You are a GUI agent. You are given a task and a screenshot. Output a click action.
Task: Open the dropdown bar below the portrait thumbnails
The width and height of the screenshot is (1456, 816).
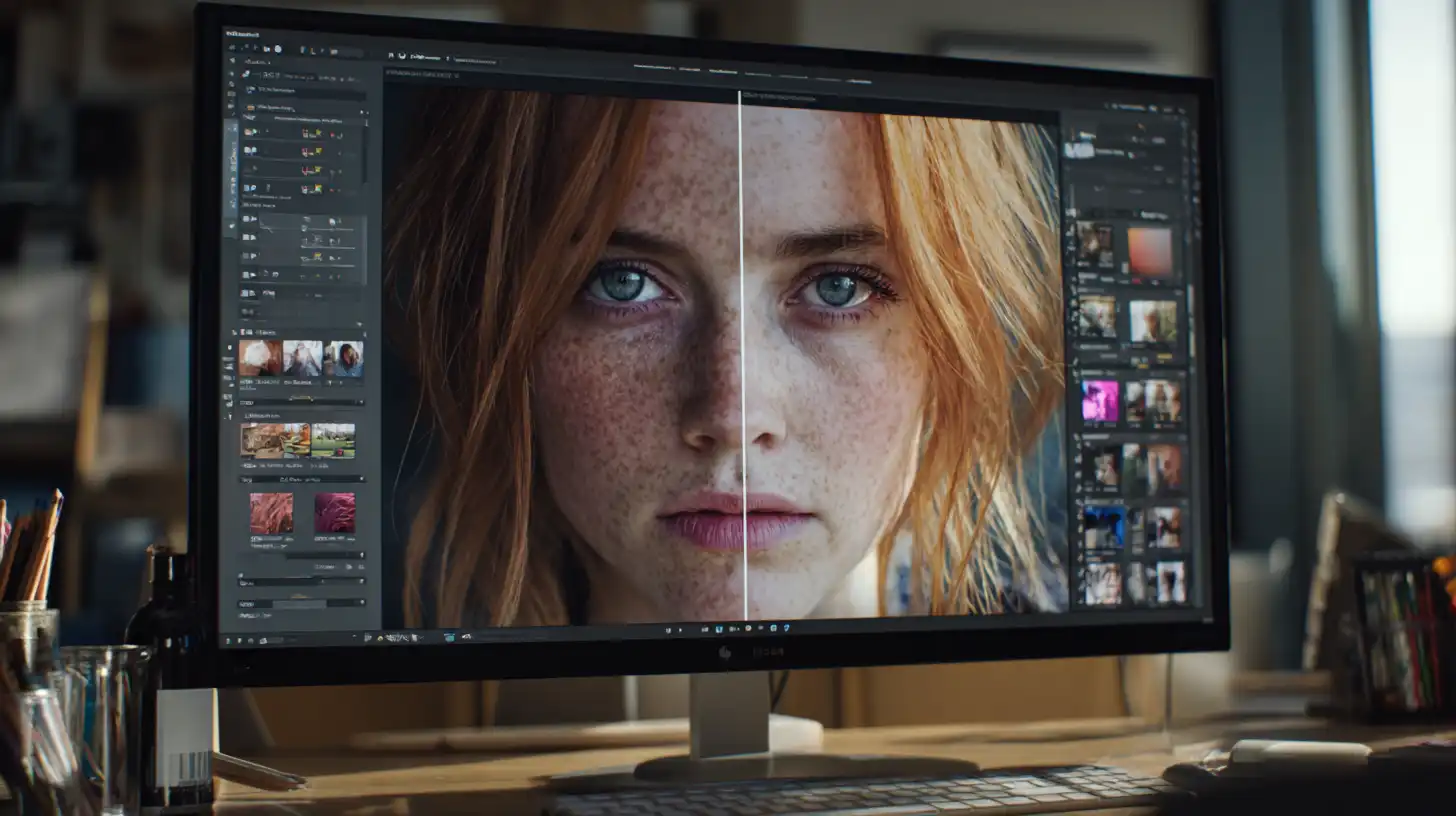point(301,402)
